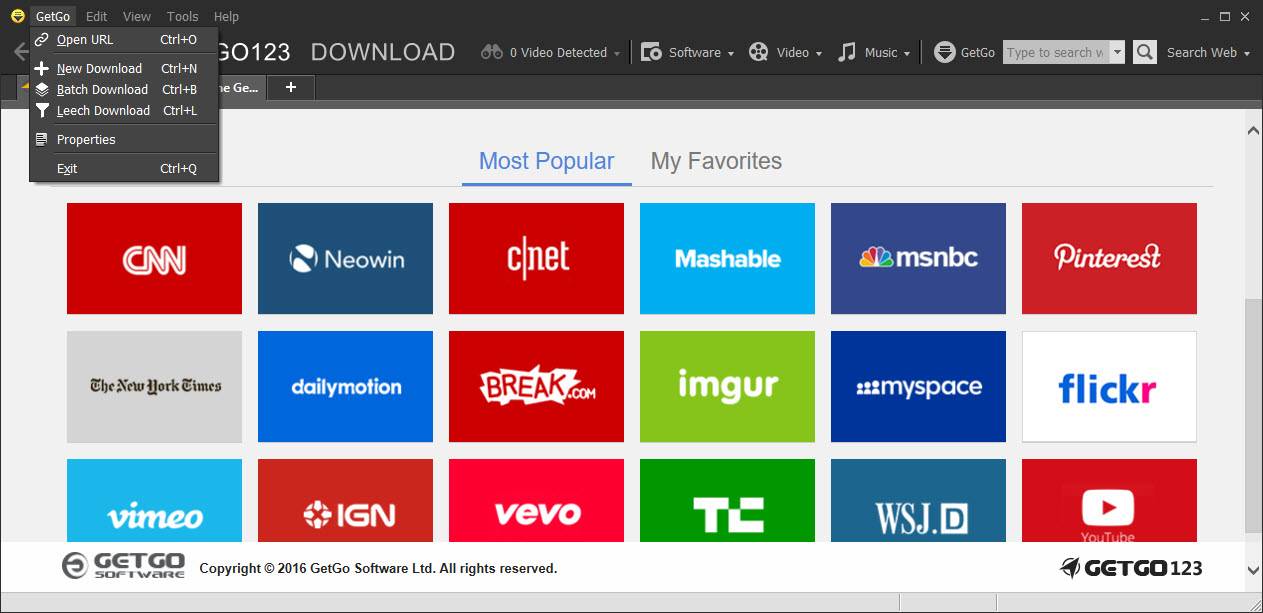Expand the search engine dropdown arrow
This screenshot has height=613, width=1263.
[1117, 53]
